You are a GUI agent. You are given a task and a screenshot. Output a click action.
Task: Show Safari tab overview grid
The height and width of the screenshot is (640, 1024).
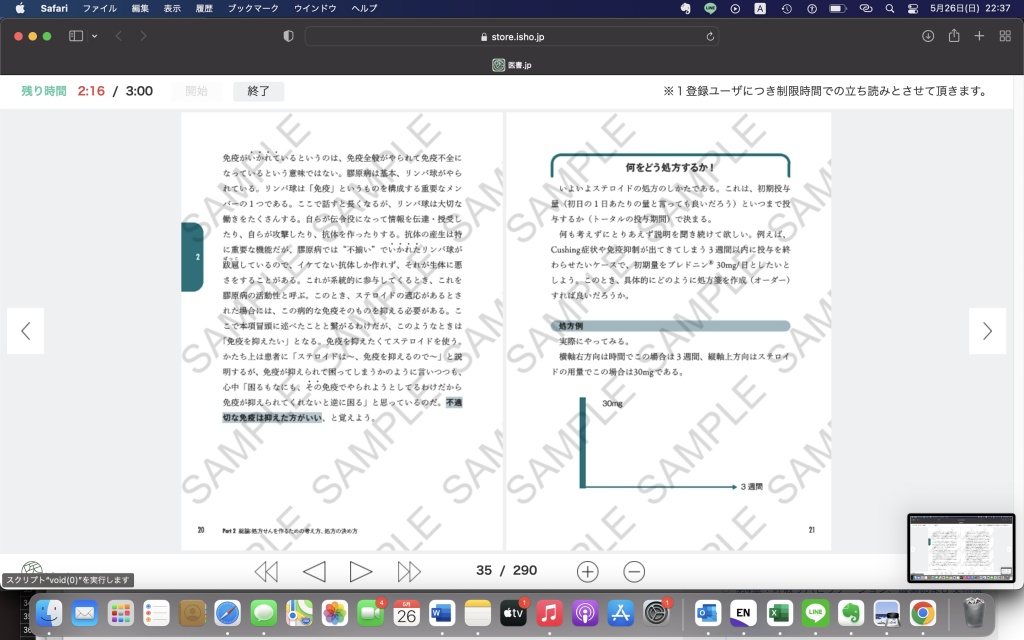pyautogui.click(x=1004, y=36)
